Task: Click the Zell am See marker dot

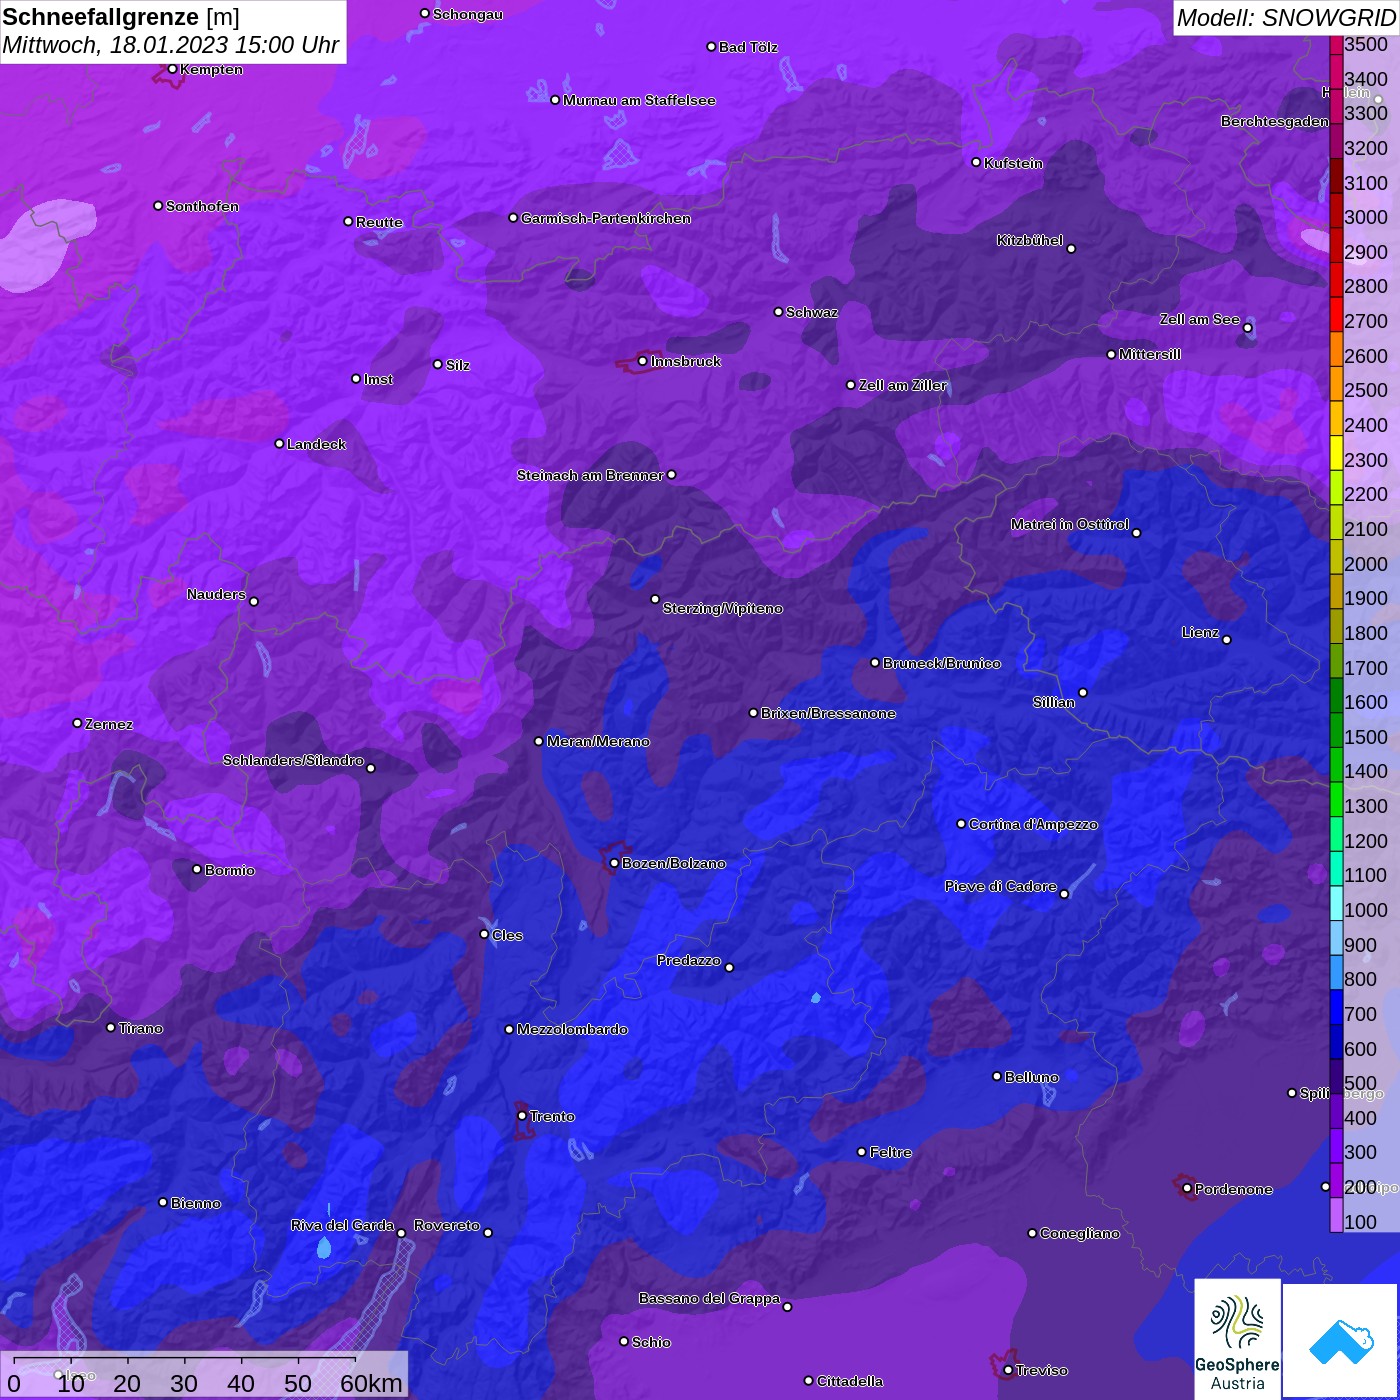Action: (x=1247, y=328)
